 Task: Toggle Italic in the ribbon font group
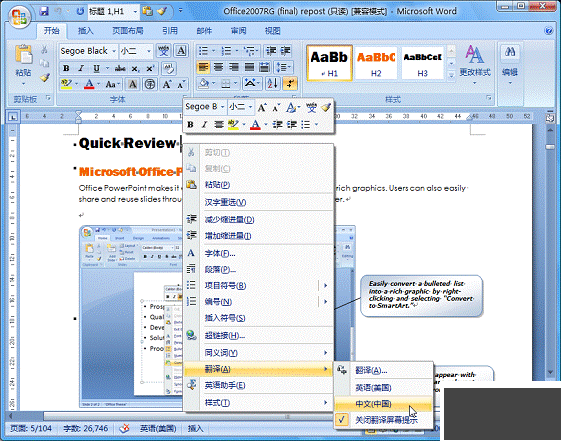[81, 68]
